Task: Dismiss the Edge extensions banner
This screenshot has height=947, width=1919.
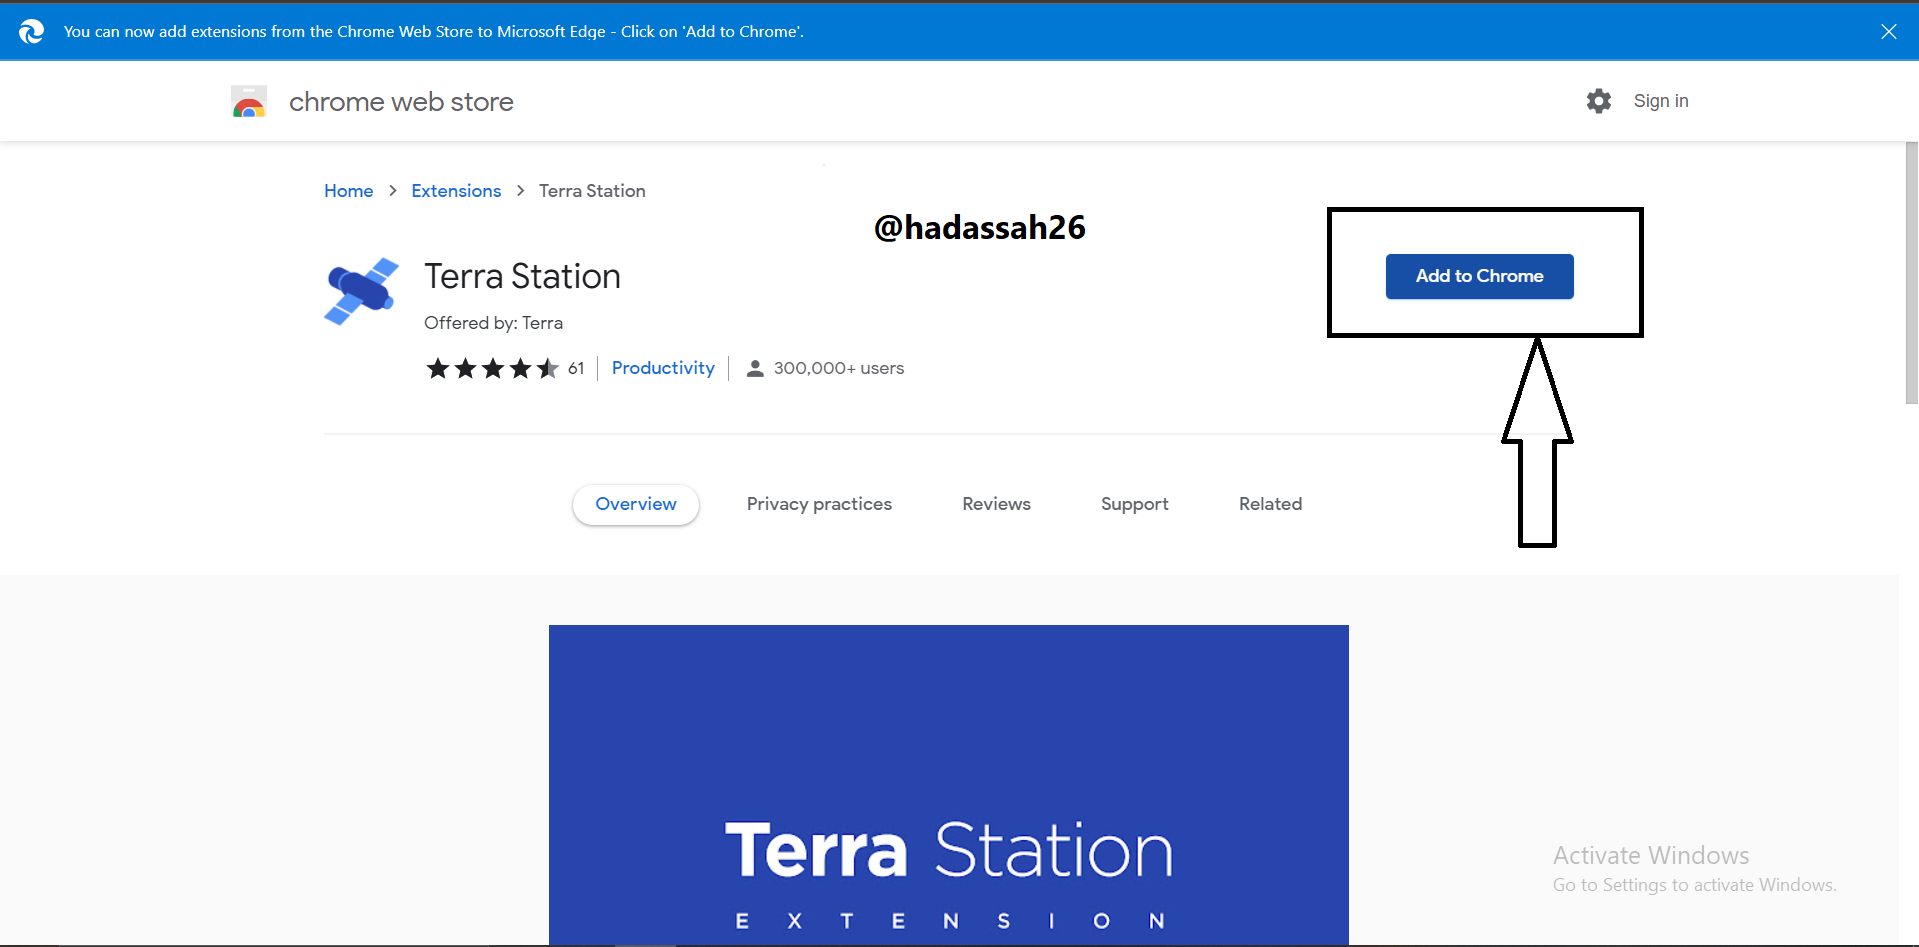Action: coord(1888,31)
